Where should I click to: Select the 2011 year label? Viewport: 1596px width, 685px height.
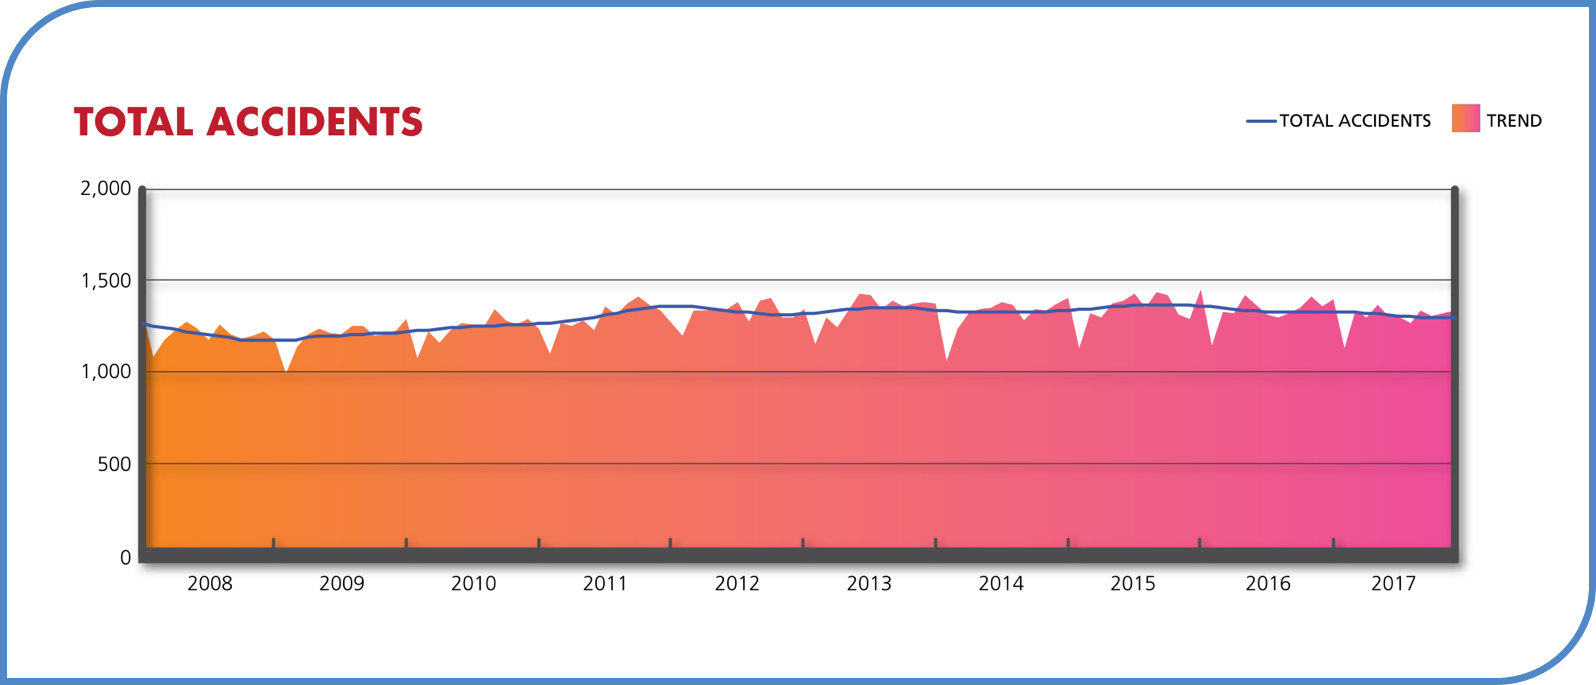[x=605, y=584]
